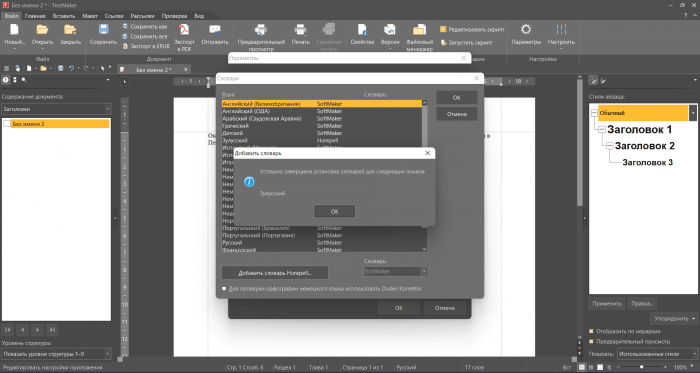Select Зулусский Hunspell row in language list
The height and width of the screenshot is (373, 700).
pos(321,140)
